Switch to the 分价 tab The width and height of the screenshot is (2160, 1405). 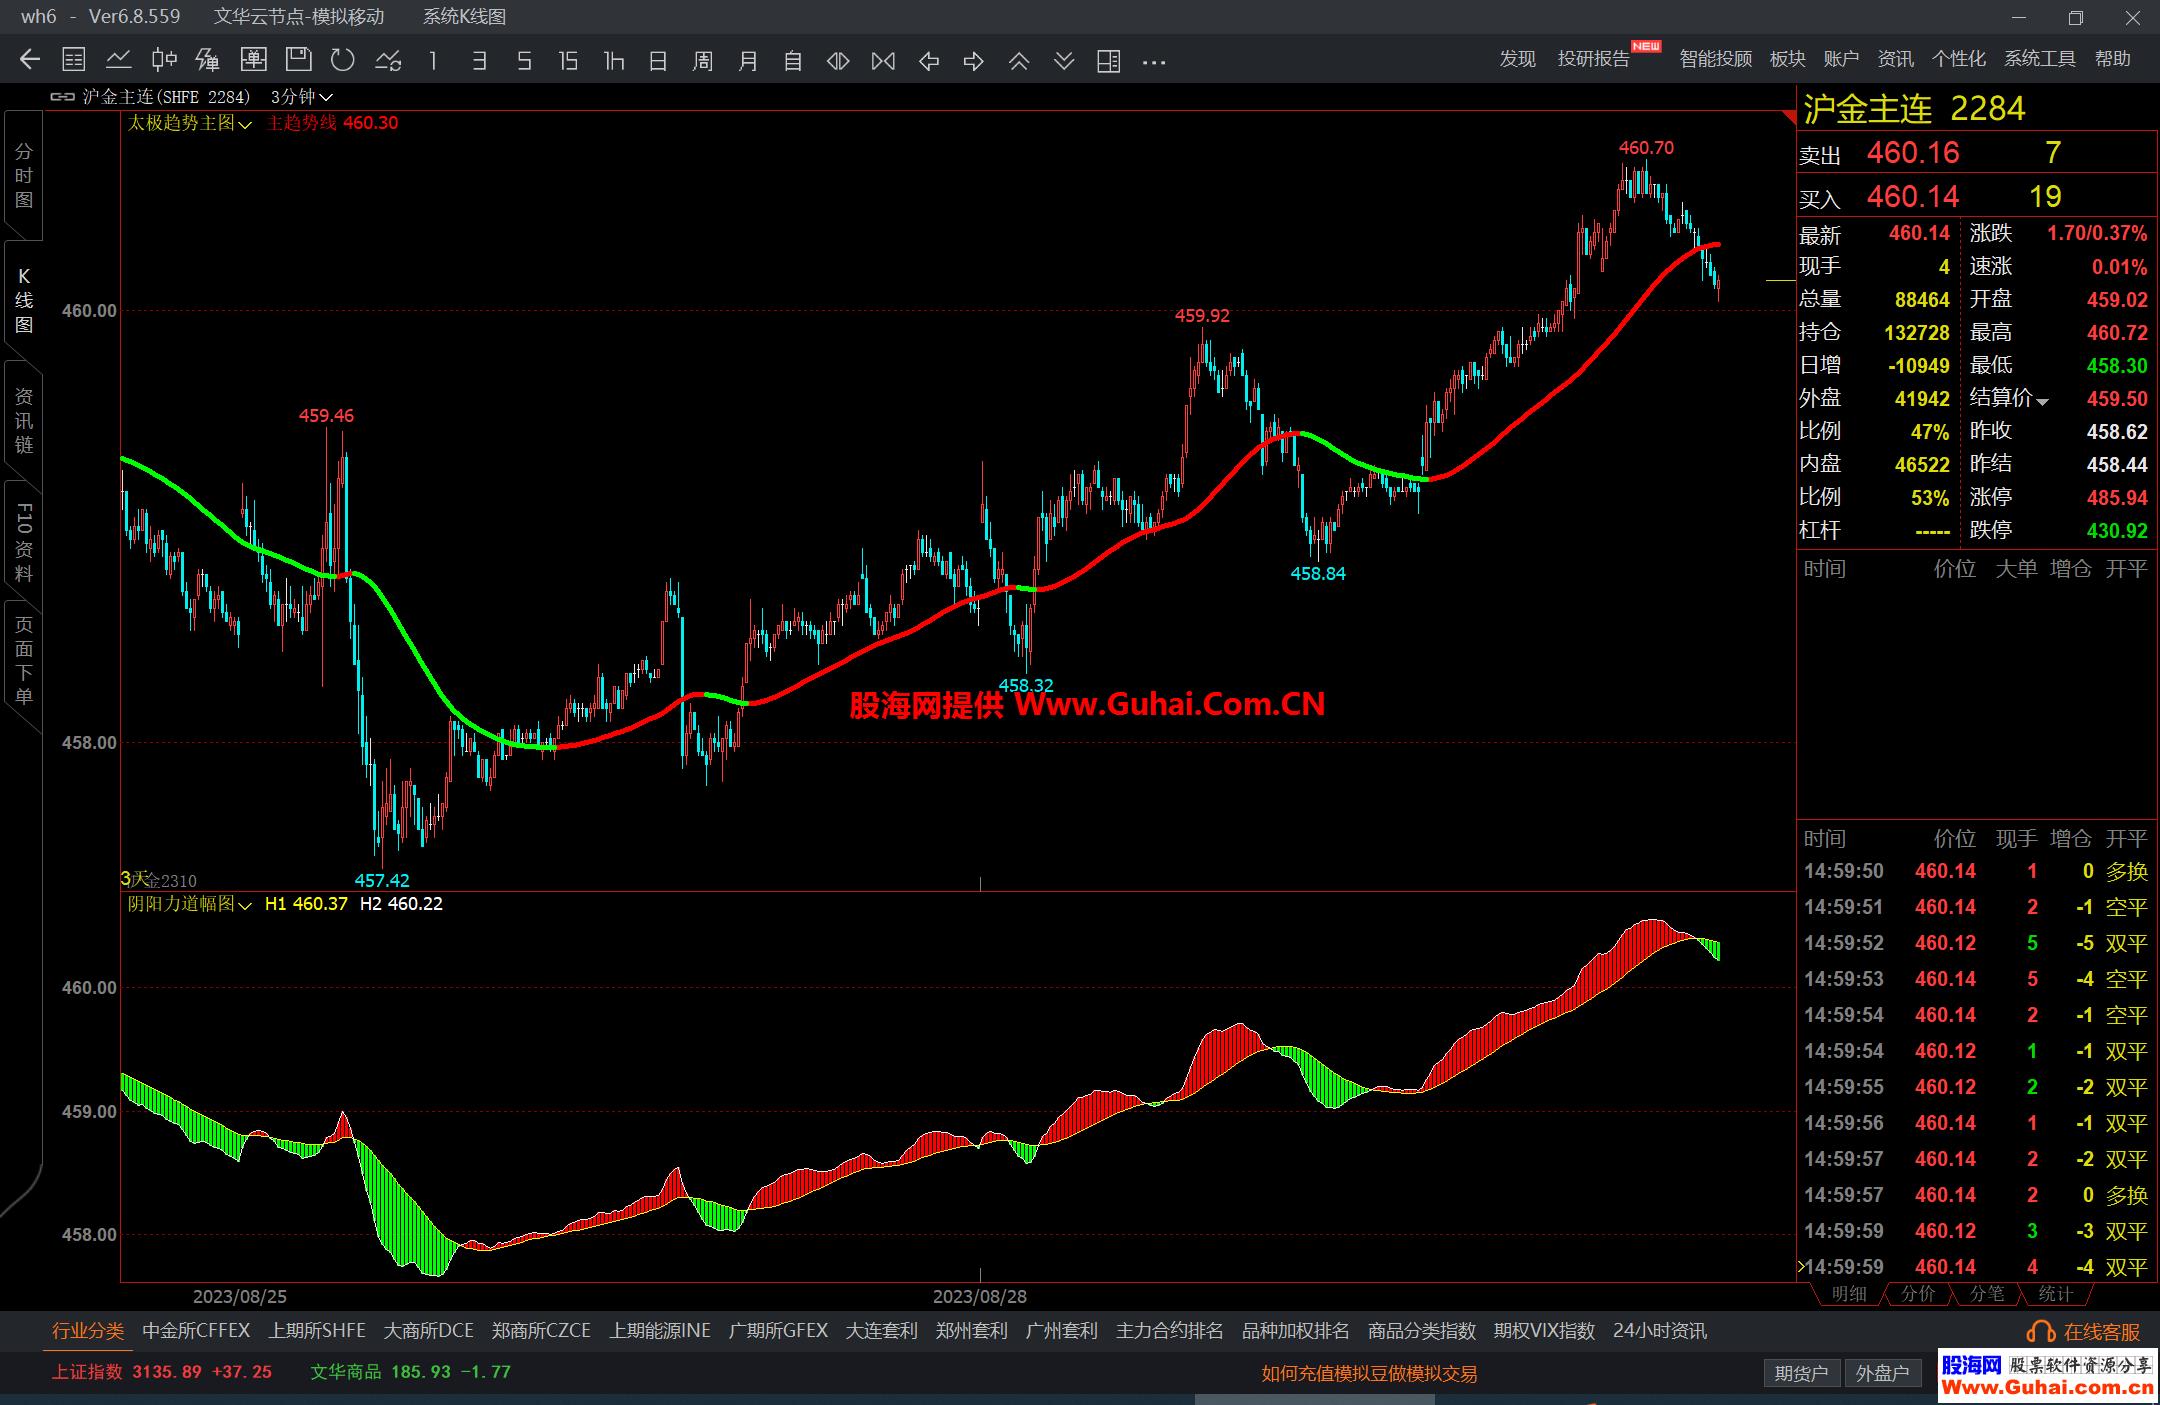pyautogui.click(x=1917, y=1293)
